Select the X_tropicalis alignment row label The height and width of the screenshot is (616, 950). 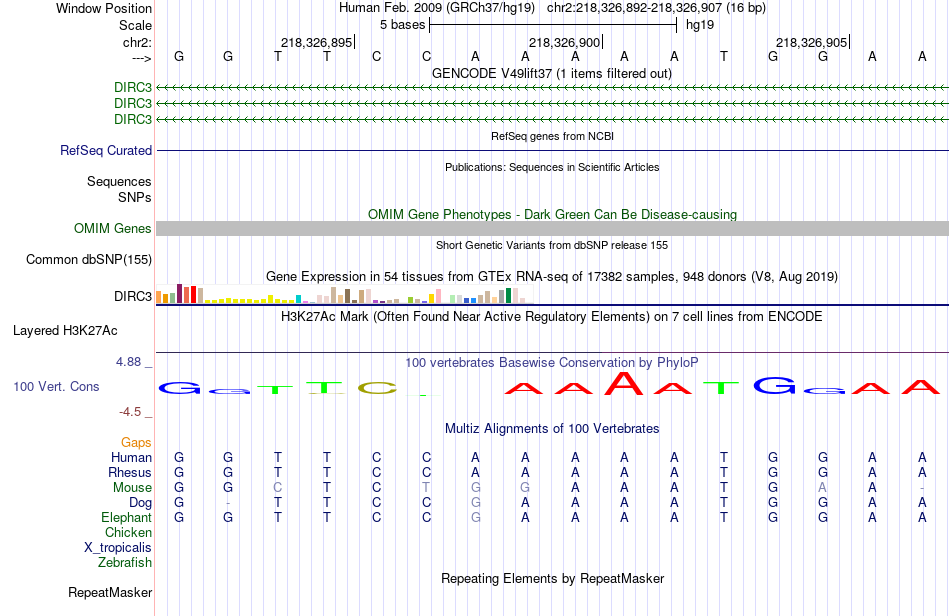tap(118, 548)
